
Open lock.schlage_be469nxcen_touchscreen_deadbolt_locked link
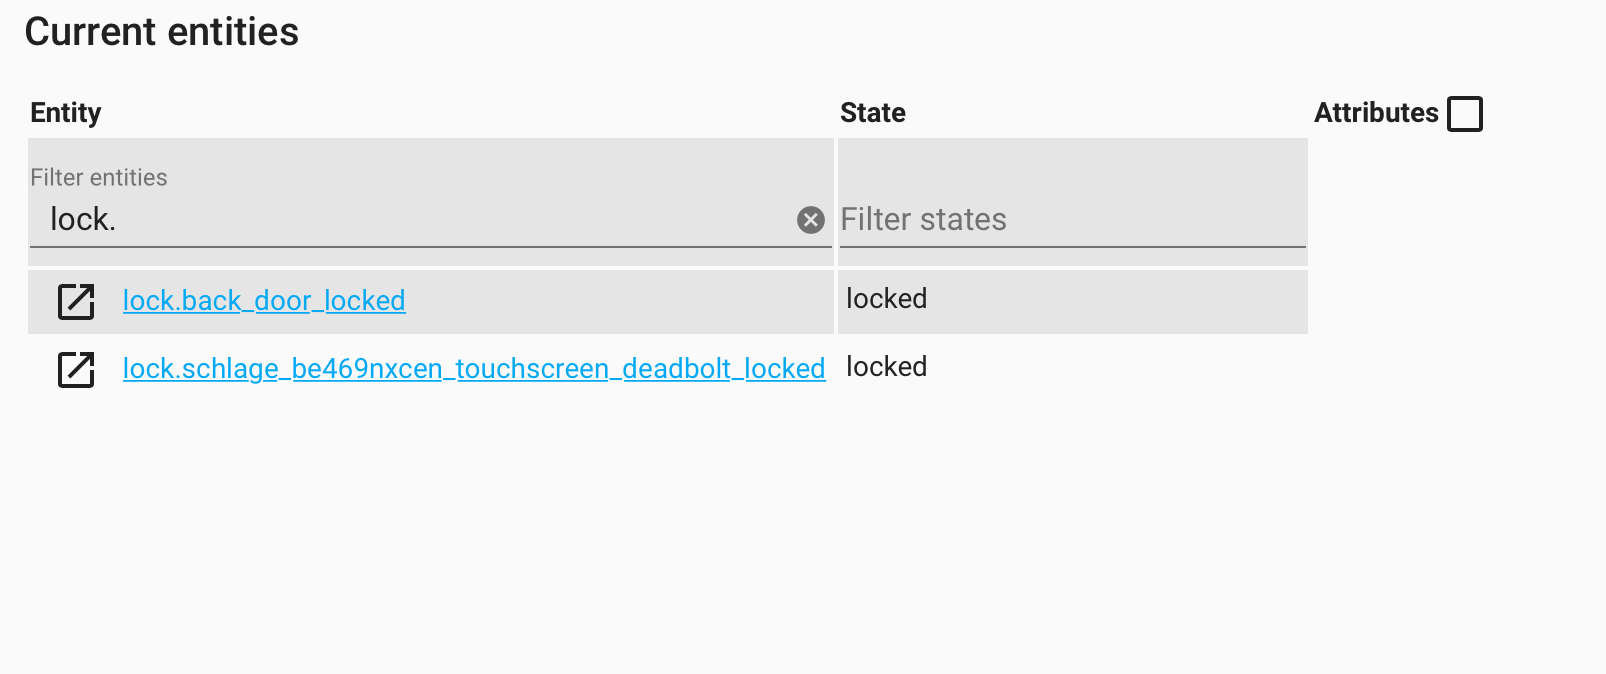(x=474, y=368)
